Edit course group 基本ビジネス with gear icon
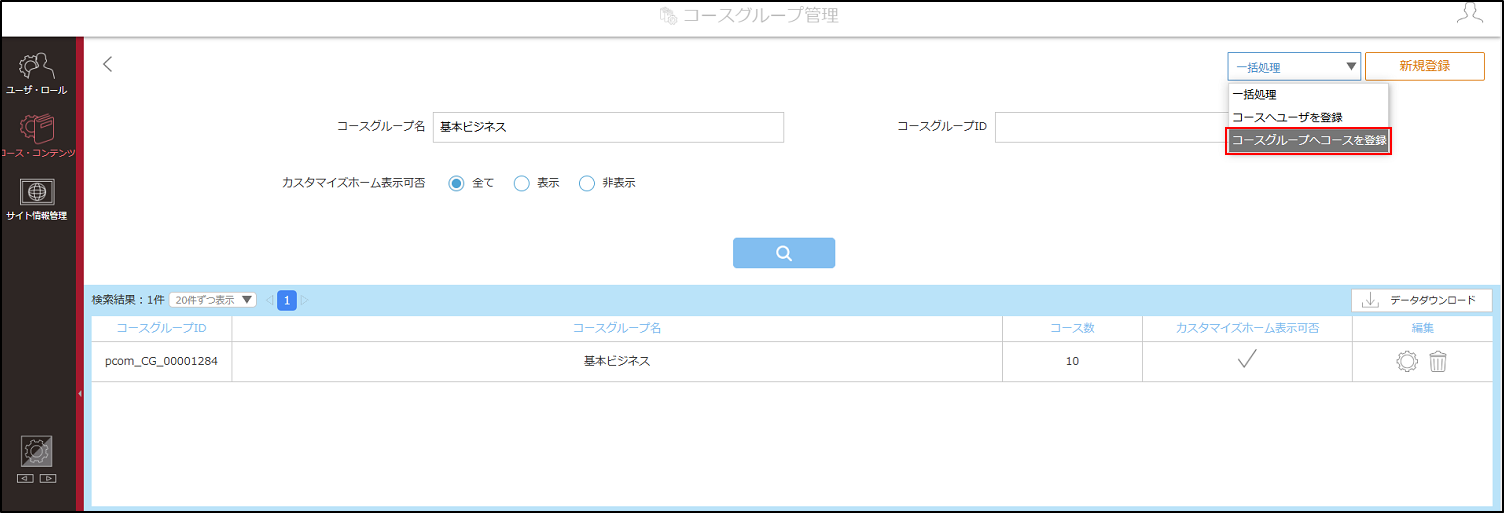This screenshot has height=513, width=1504. [1407, 362]
